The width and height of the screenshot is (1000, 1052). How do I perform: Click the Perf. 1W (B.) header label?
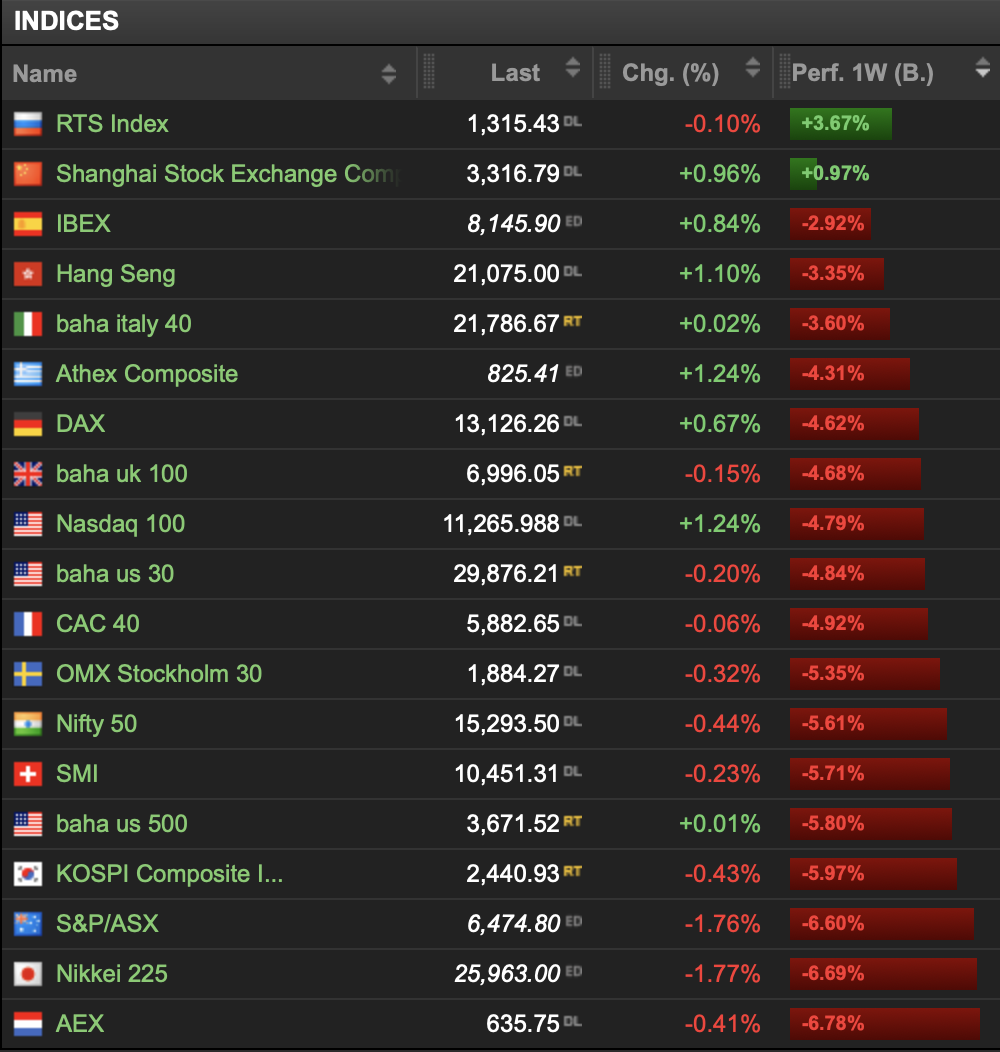tap(862, 72)
